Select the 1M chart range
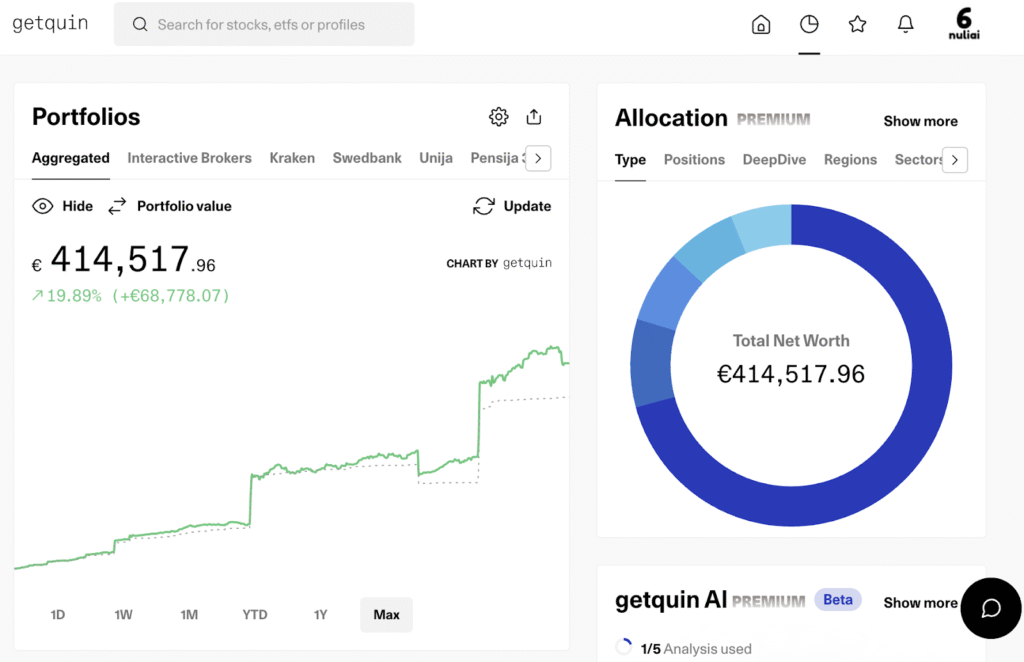 pyautogui.click(x=189, y=614)
